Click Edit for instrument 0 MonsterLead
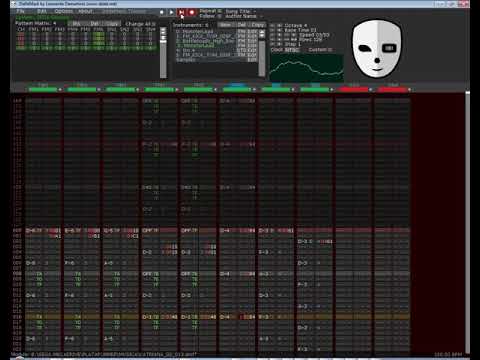The width and height of the screenshot is (480, 360). (x=252, y=32)
